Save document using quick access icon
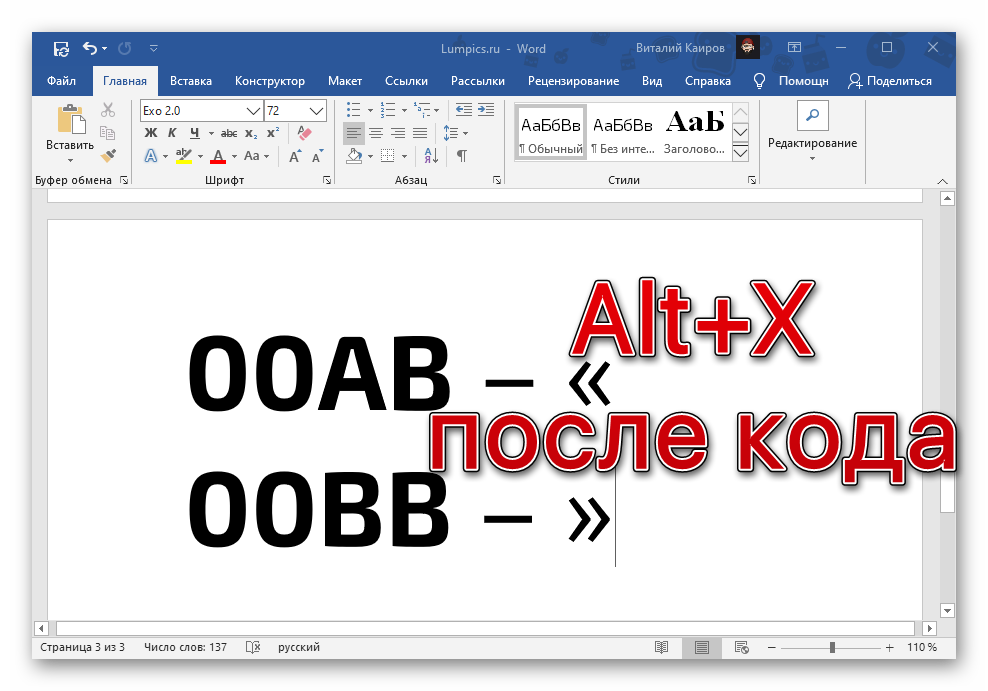This screenshot has width=988, height=691. click(x=61, y=48)
